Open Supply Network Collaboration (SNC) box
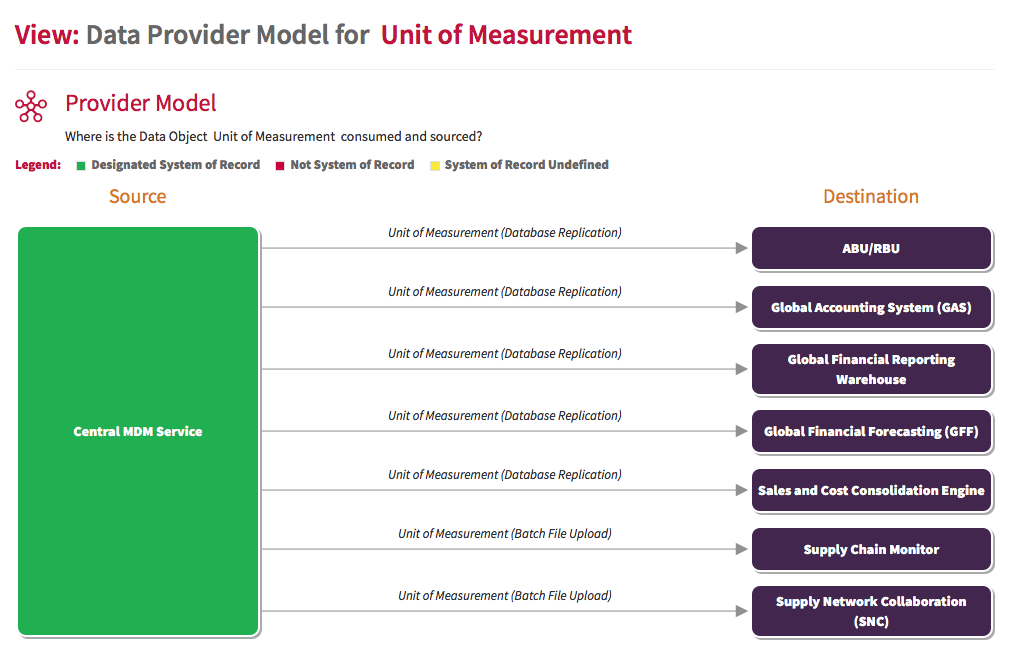Screen dimensions: 1009x659 tap(871, 611)
